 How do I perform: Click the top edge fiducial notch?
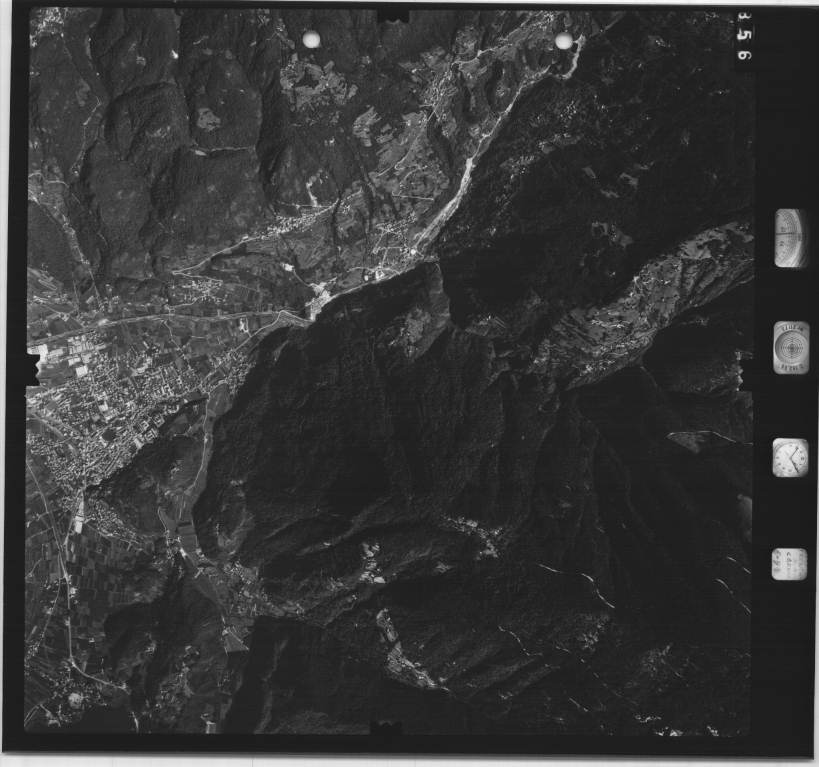pos(391,15)
